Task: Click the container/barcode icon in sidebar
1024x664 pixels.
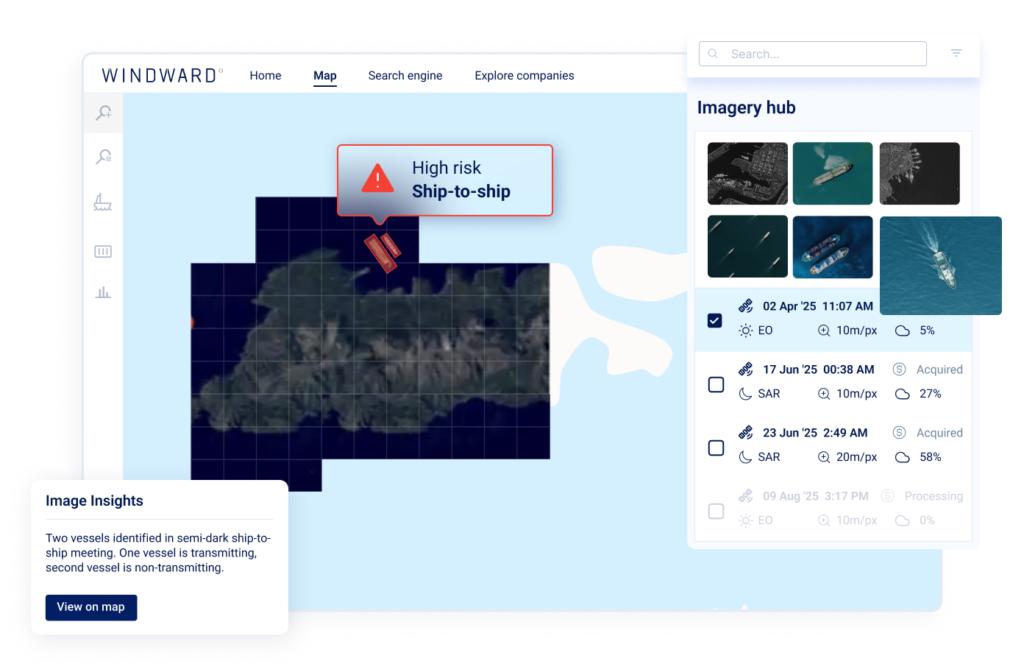Action: [x=102, y=251]
